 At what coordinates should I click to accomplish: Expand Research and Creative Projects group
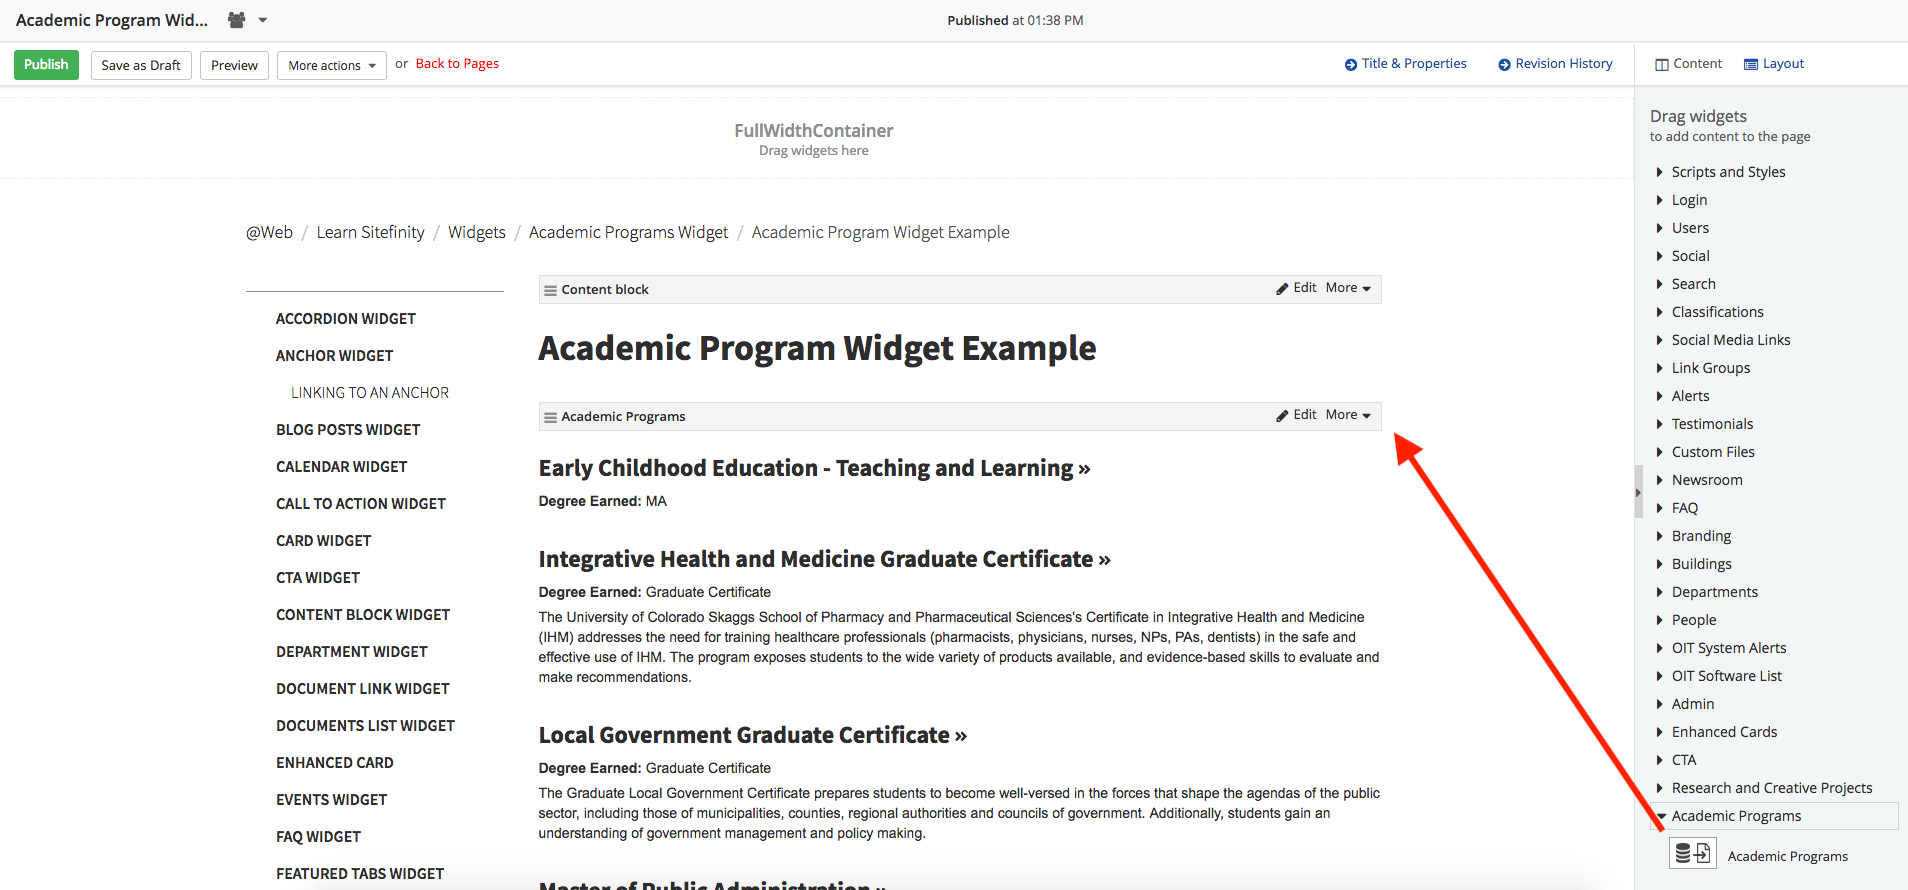click(1771, 788)
